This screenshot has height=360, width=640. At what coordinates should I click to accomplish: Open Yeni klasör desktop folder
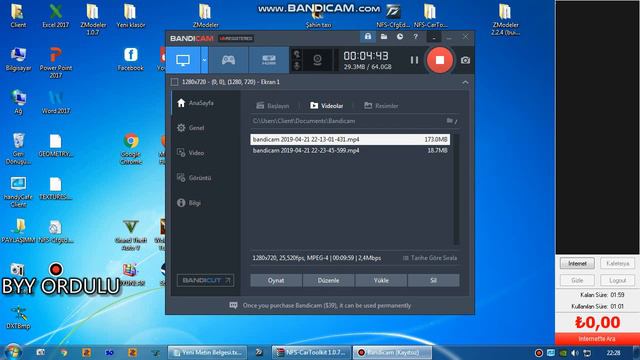click(x=131, y=16)
